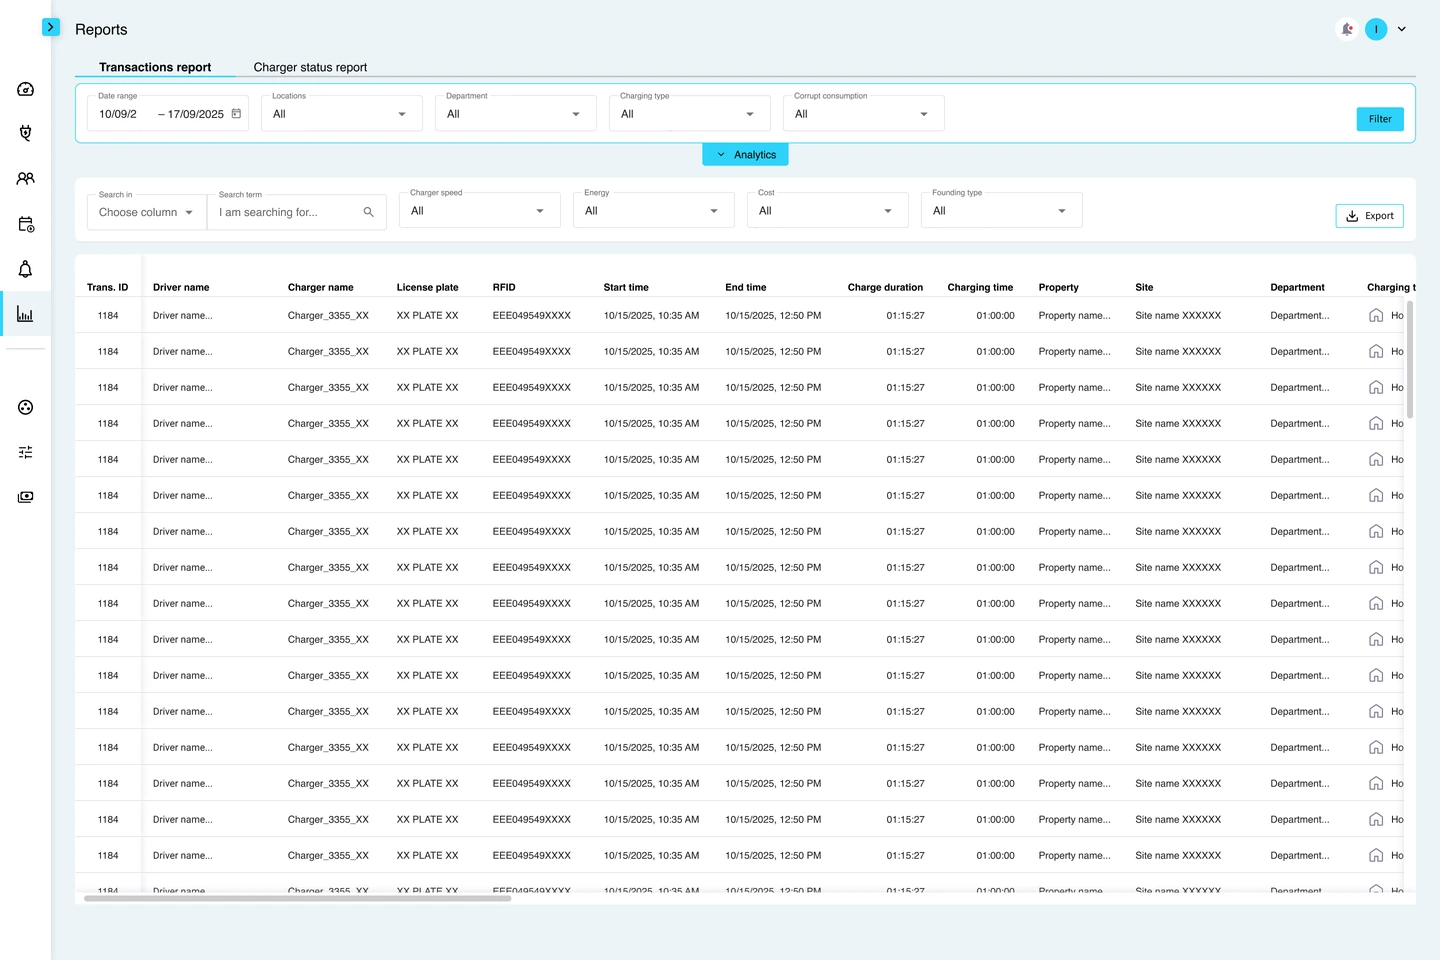Image resolution: width=1440 pixels, height=960 pixels.
Task: Click the Export button
Action: click(1370, 216)
